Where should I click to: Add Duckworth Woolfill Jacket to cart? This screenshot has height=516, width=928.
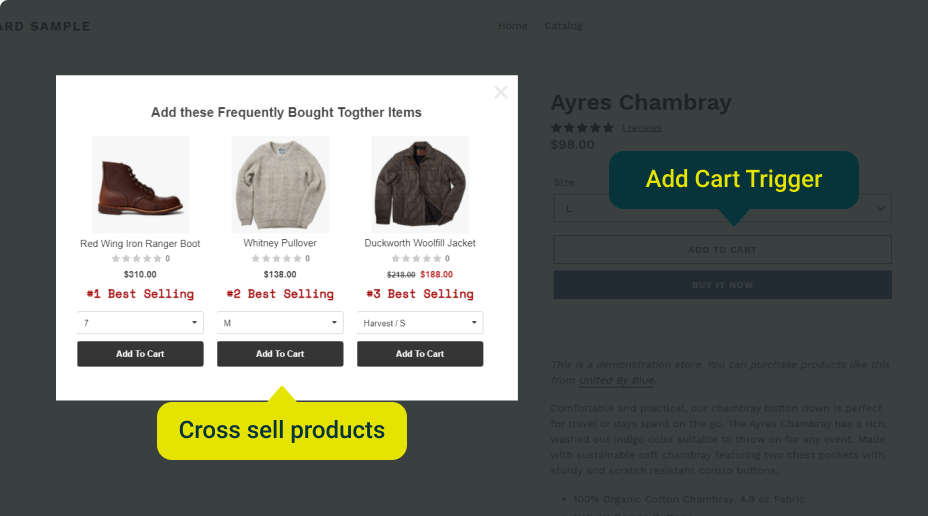(420, 354)
